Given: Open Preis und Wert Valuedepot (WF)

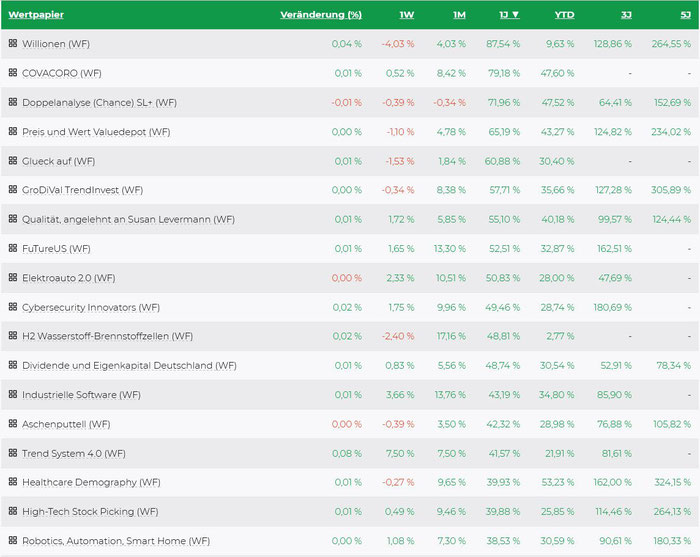Looking at the screenshot, I should click(x=96, y=132).
